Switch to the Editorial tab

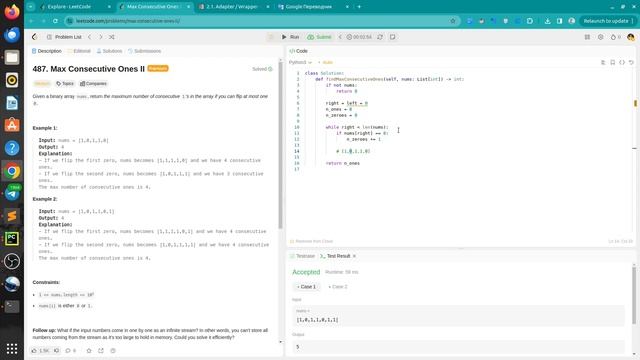(79, 51)
